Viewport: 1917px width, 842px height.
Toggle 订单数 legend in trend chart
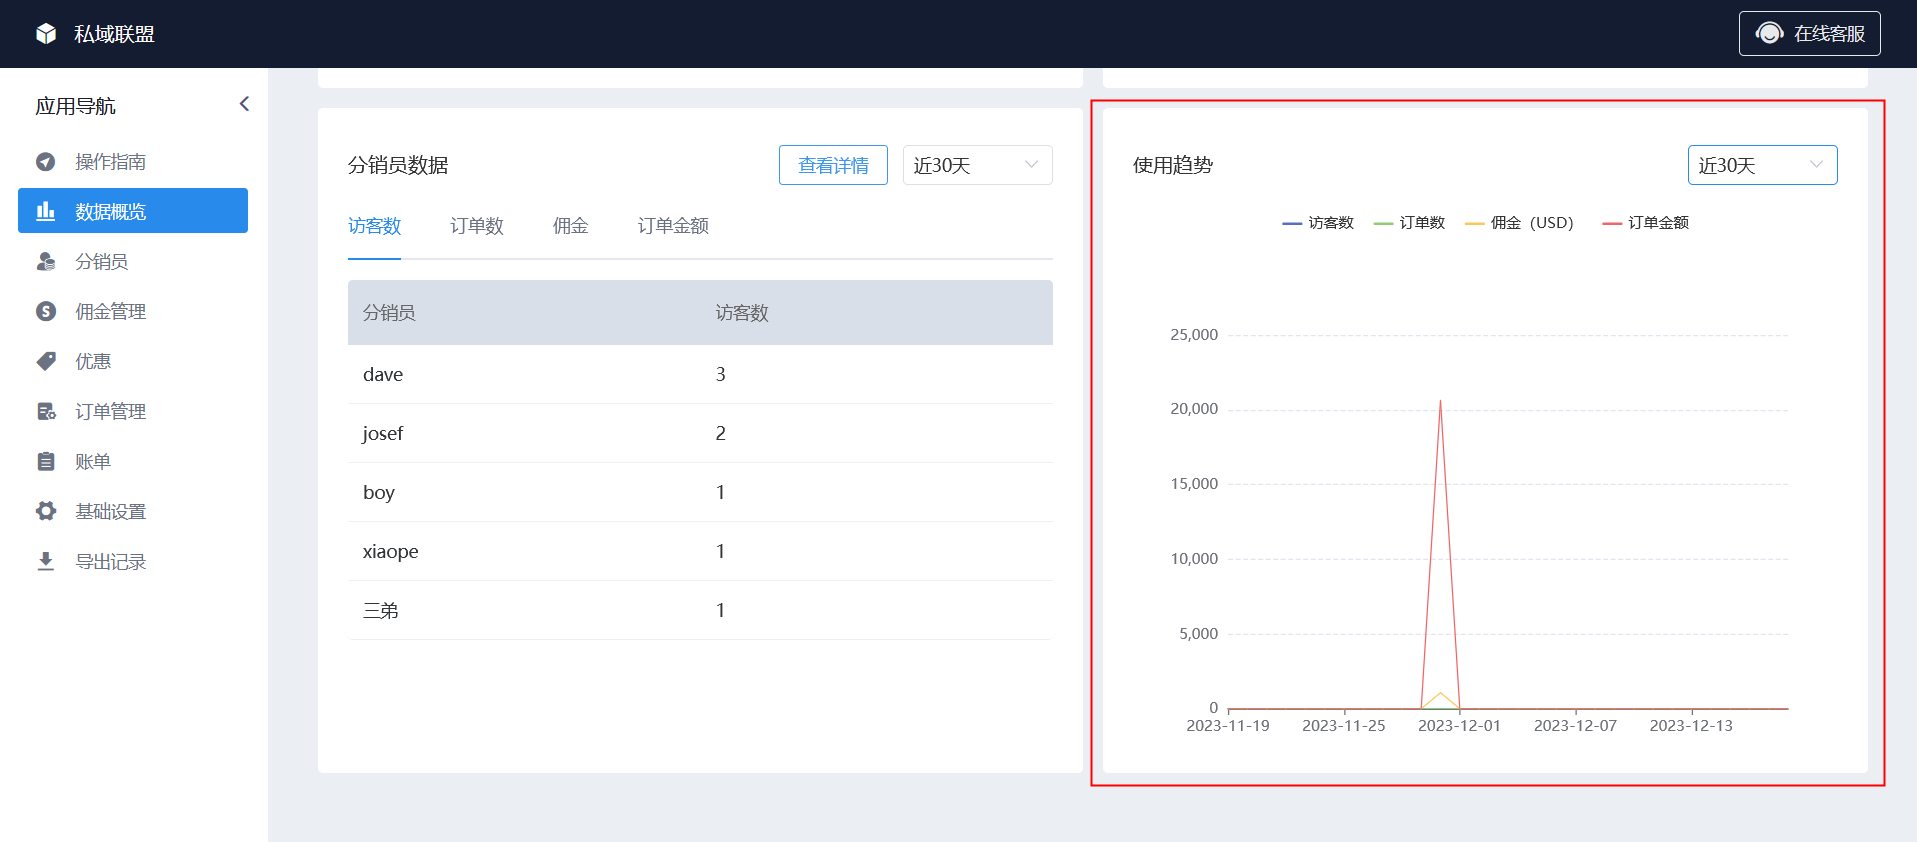tap(1410, 223)
